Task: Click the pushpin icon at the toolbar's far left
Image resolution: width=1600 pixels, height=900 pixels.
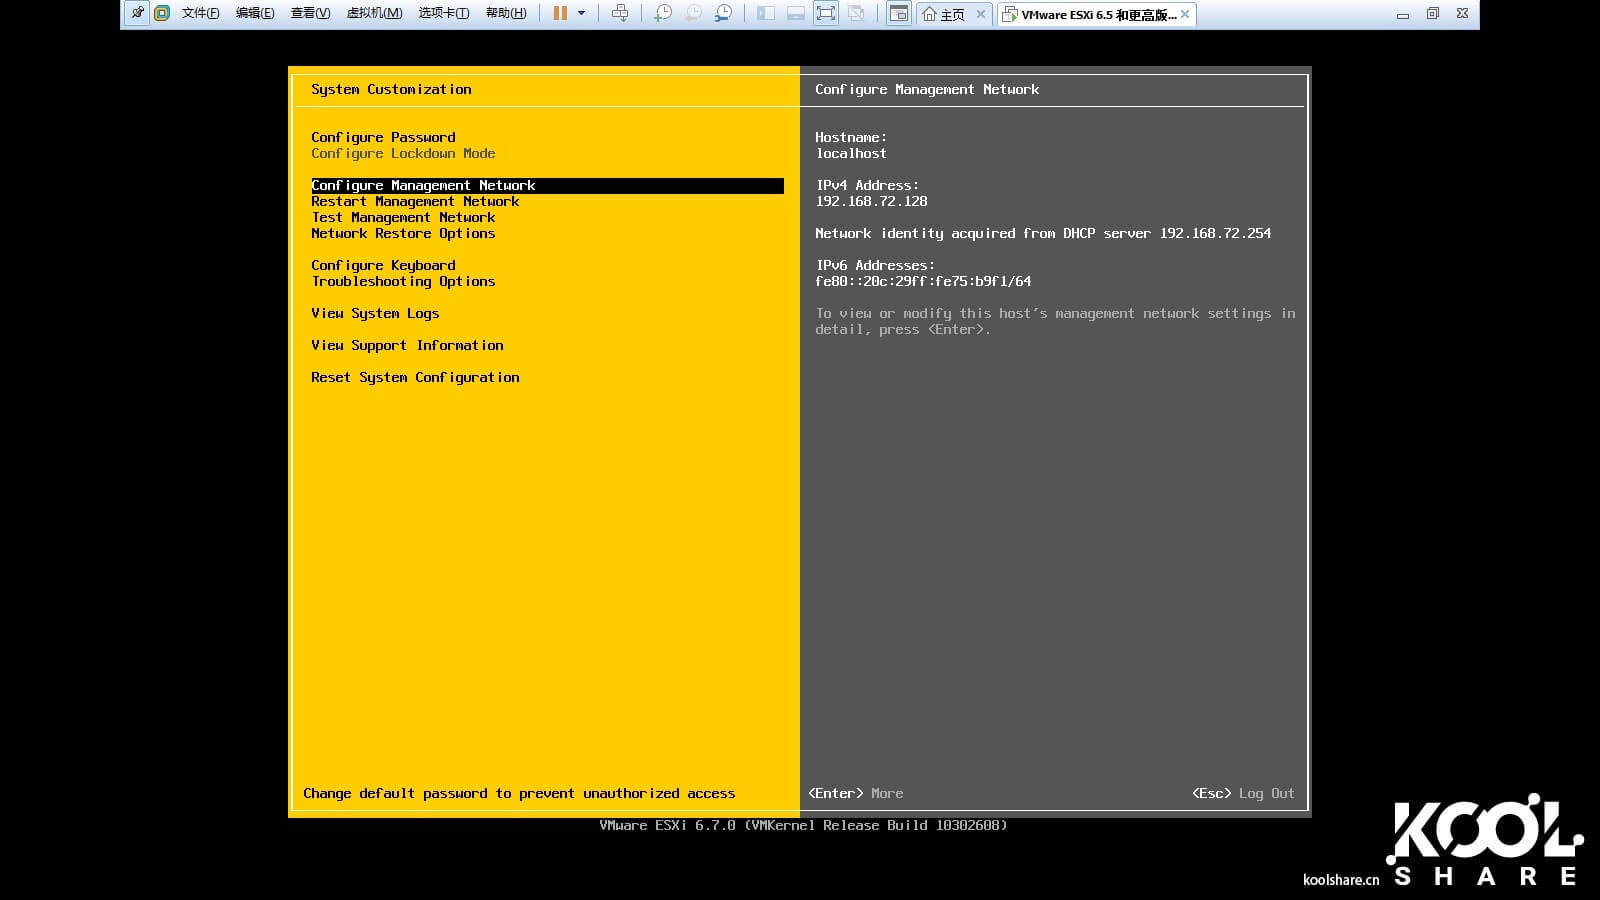Action: [x=136, y=13]
